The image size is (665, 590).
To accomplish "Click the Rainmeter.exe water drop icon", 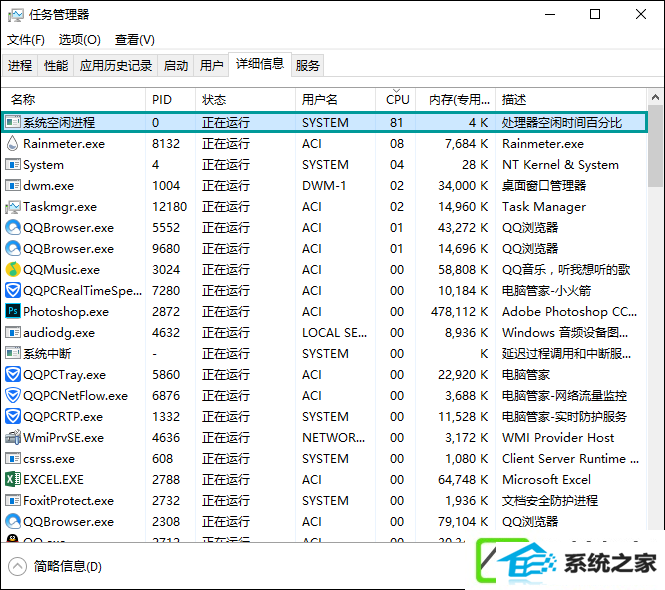I will click(13, 143).
